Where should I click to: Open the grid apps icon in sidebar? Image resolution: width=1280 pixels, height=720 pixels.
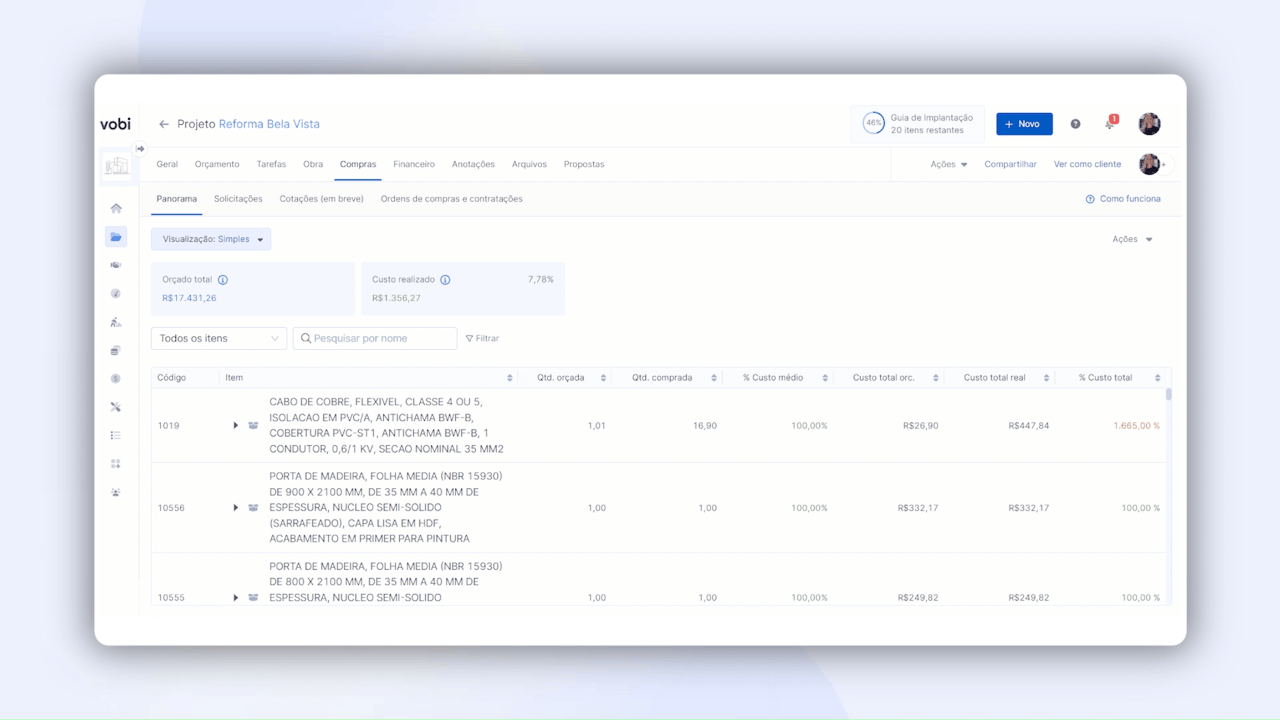pyautogui.click(x=116, y=464)
